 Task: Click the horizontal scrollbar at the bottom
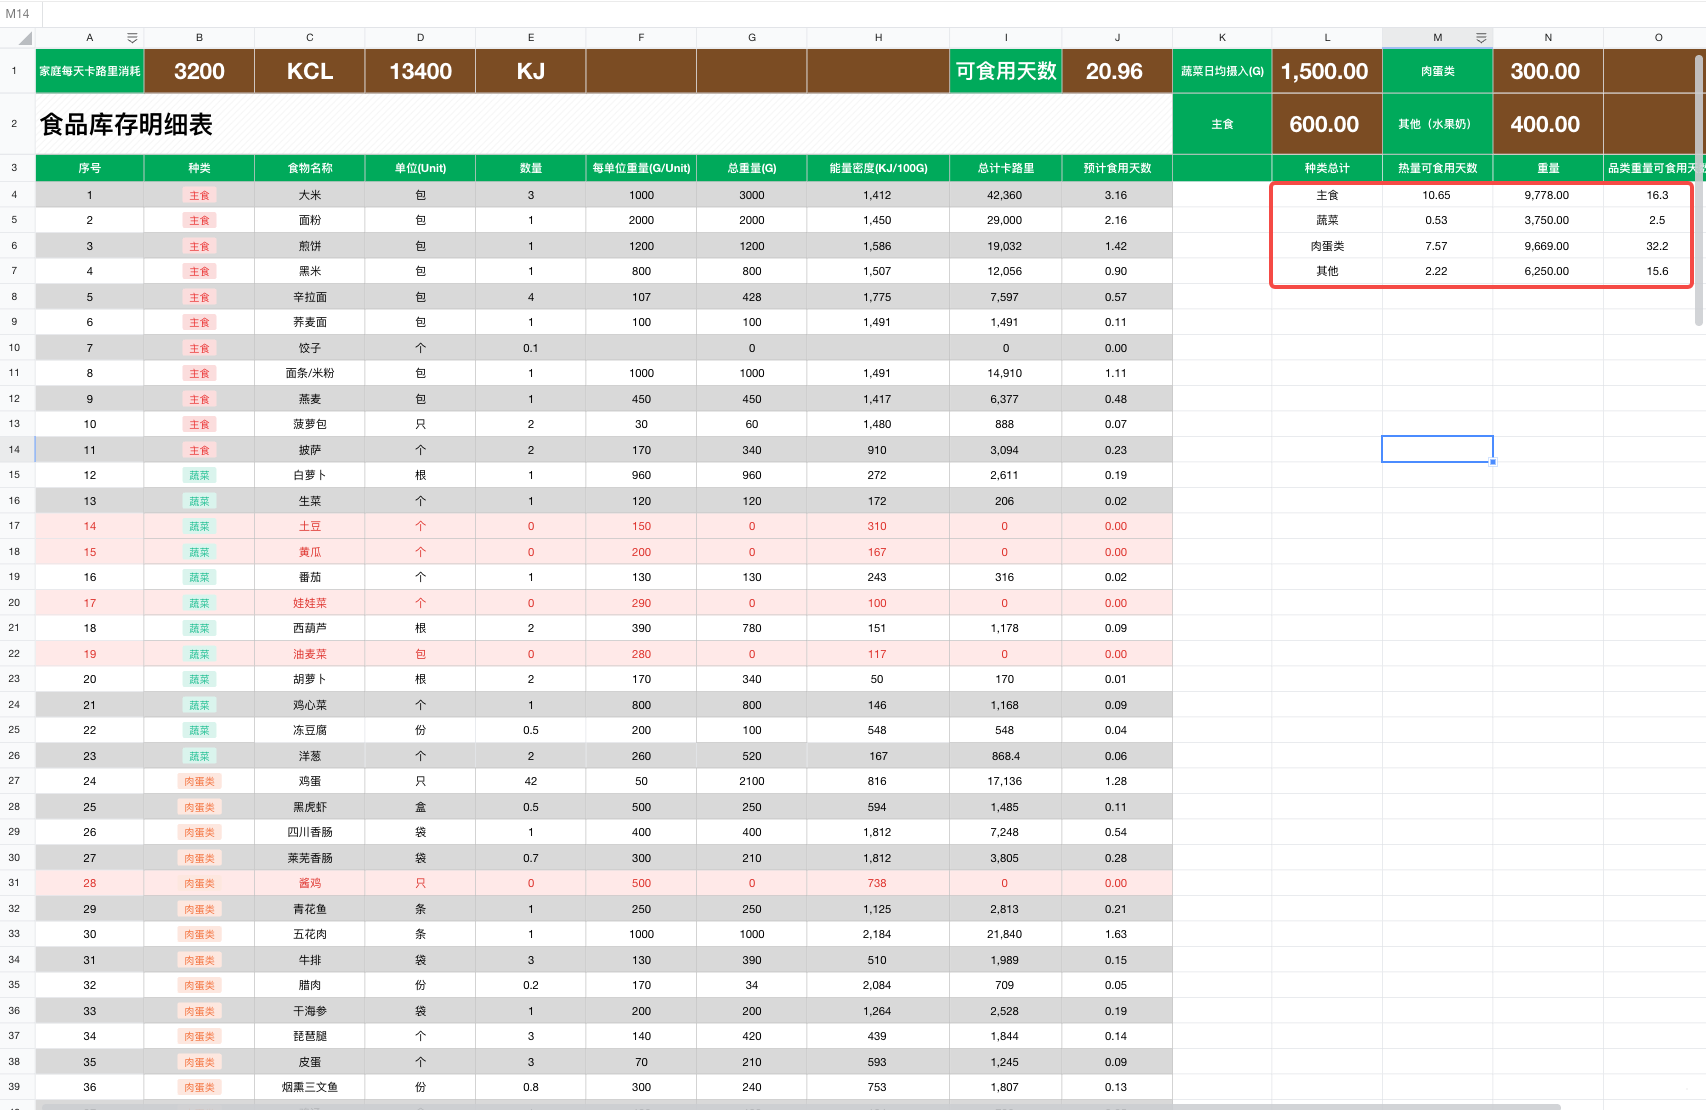click(x=800, y=1106)
